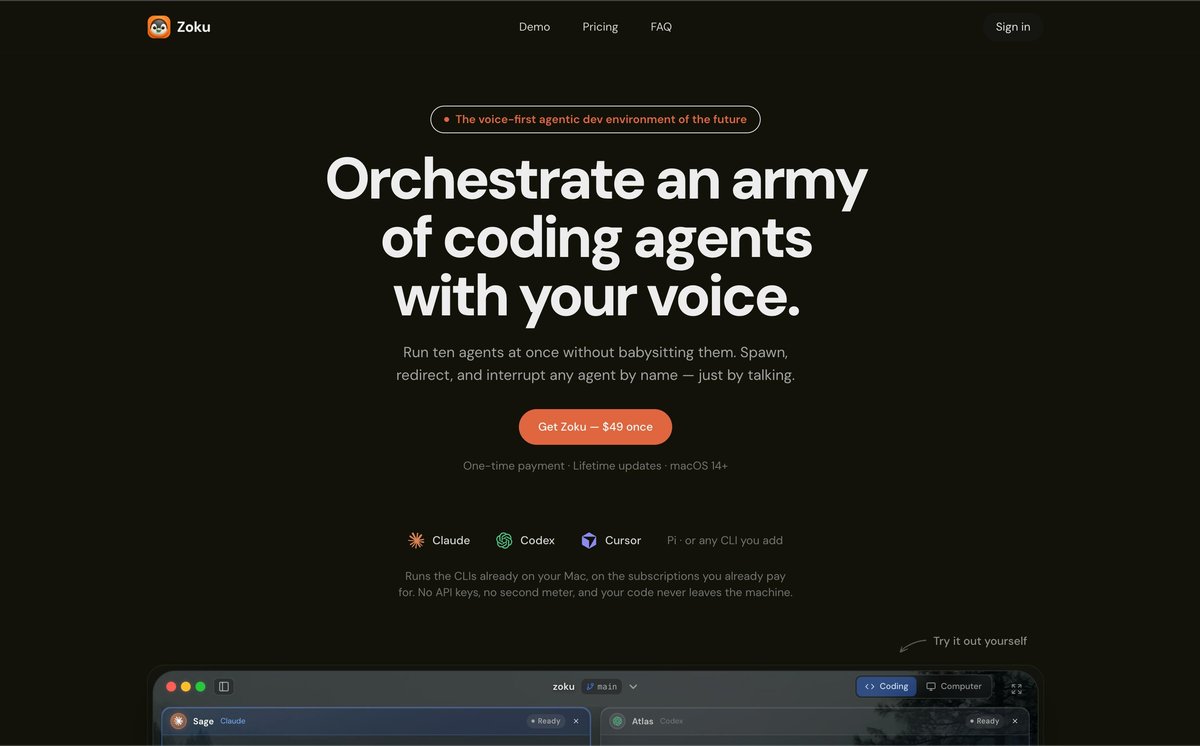
Task: Open the FAQ nav item
Action: click(x=661, y=27)
